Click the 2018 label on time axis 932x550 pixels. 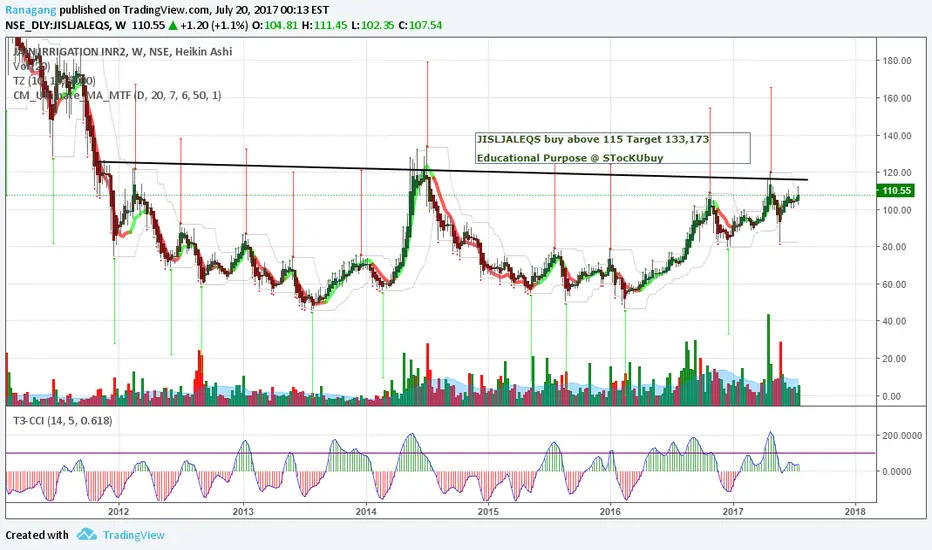point(855,511)
